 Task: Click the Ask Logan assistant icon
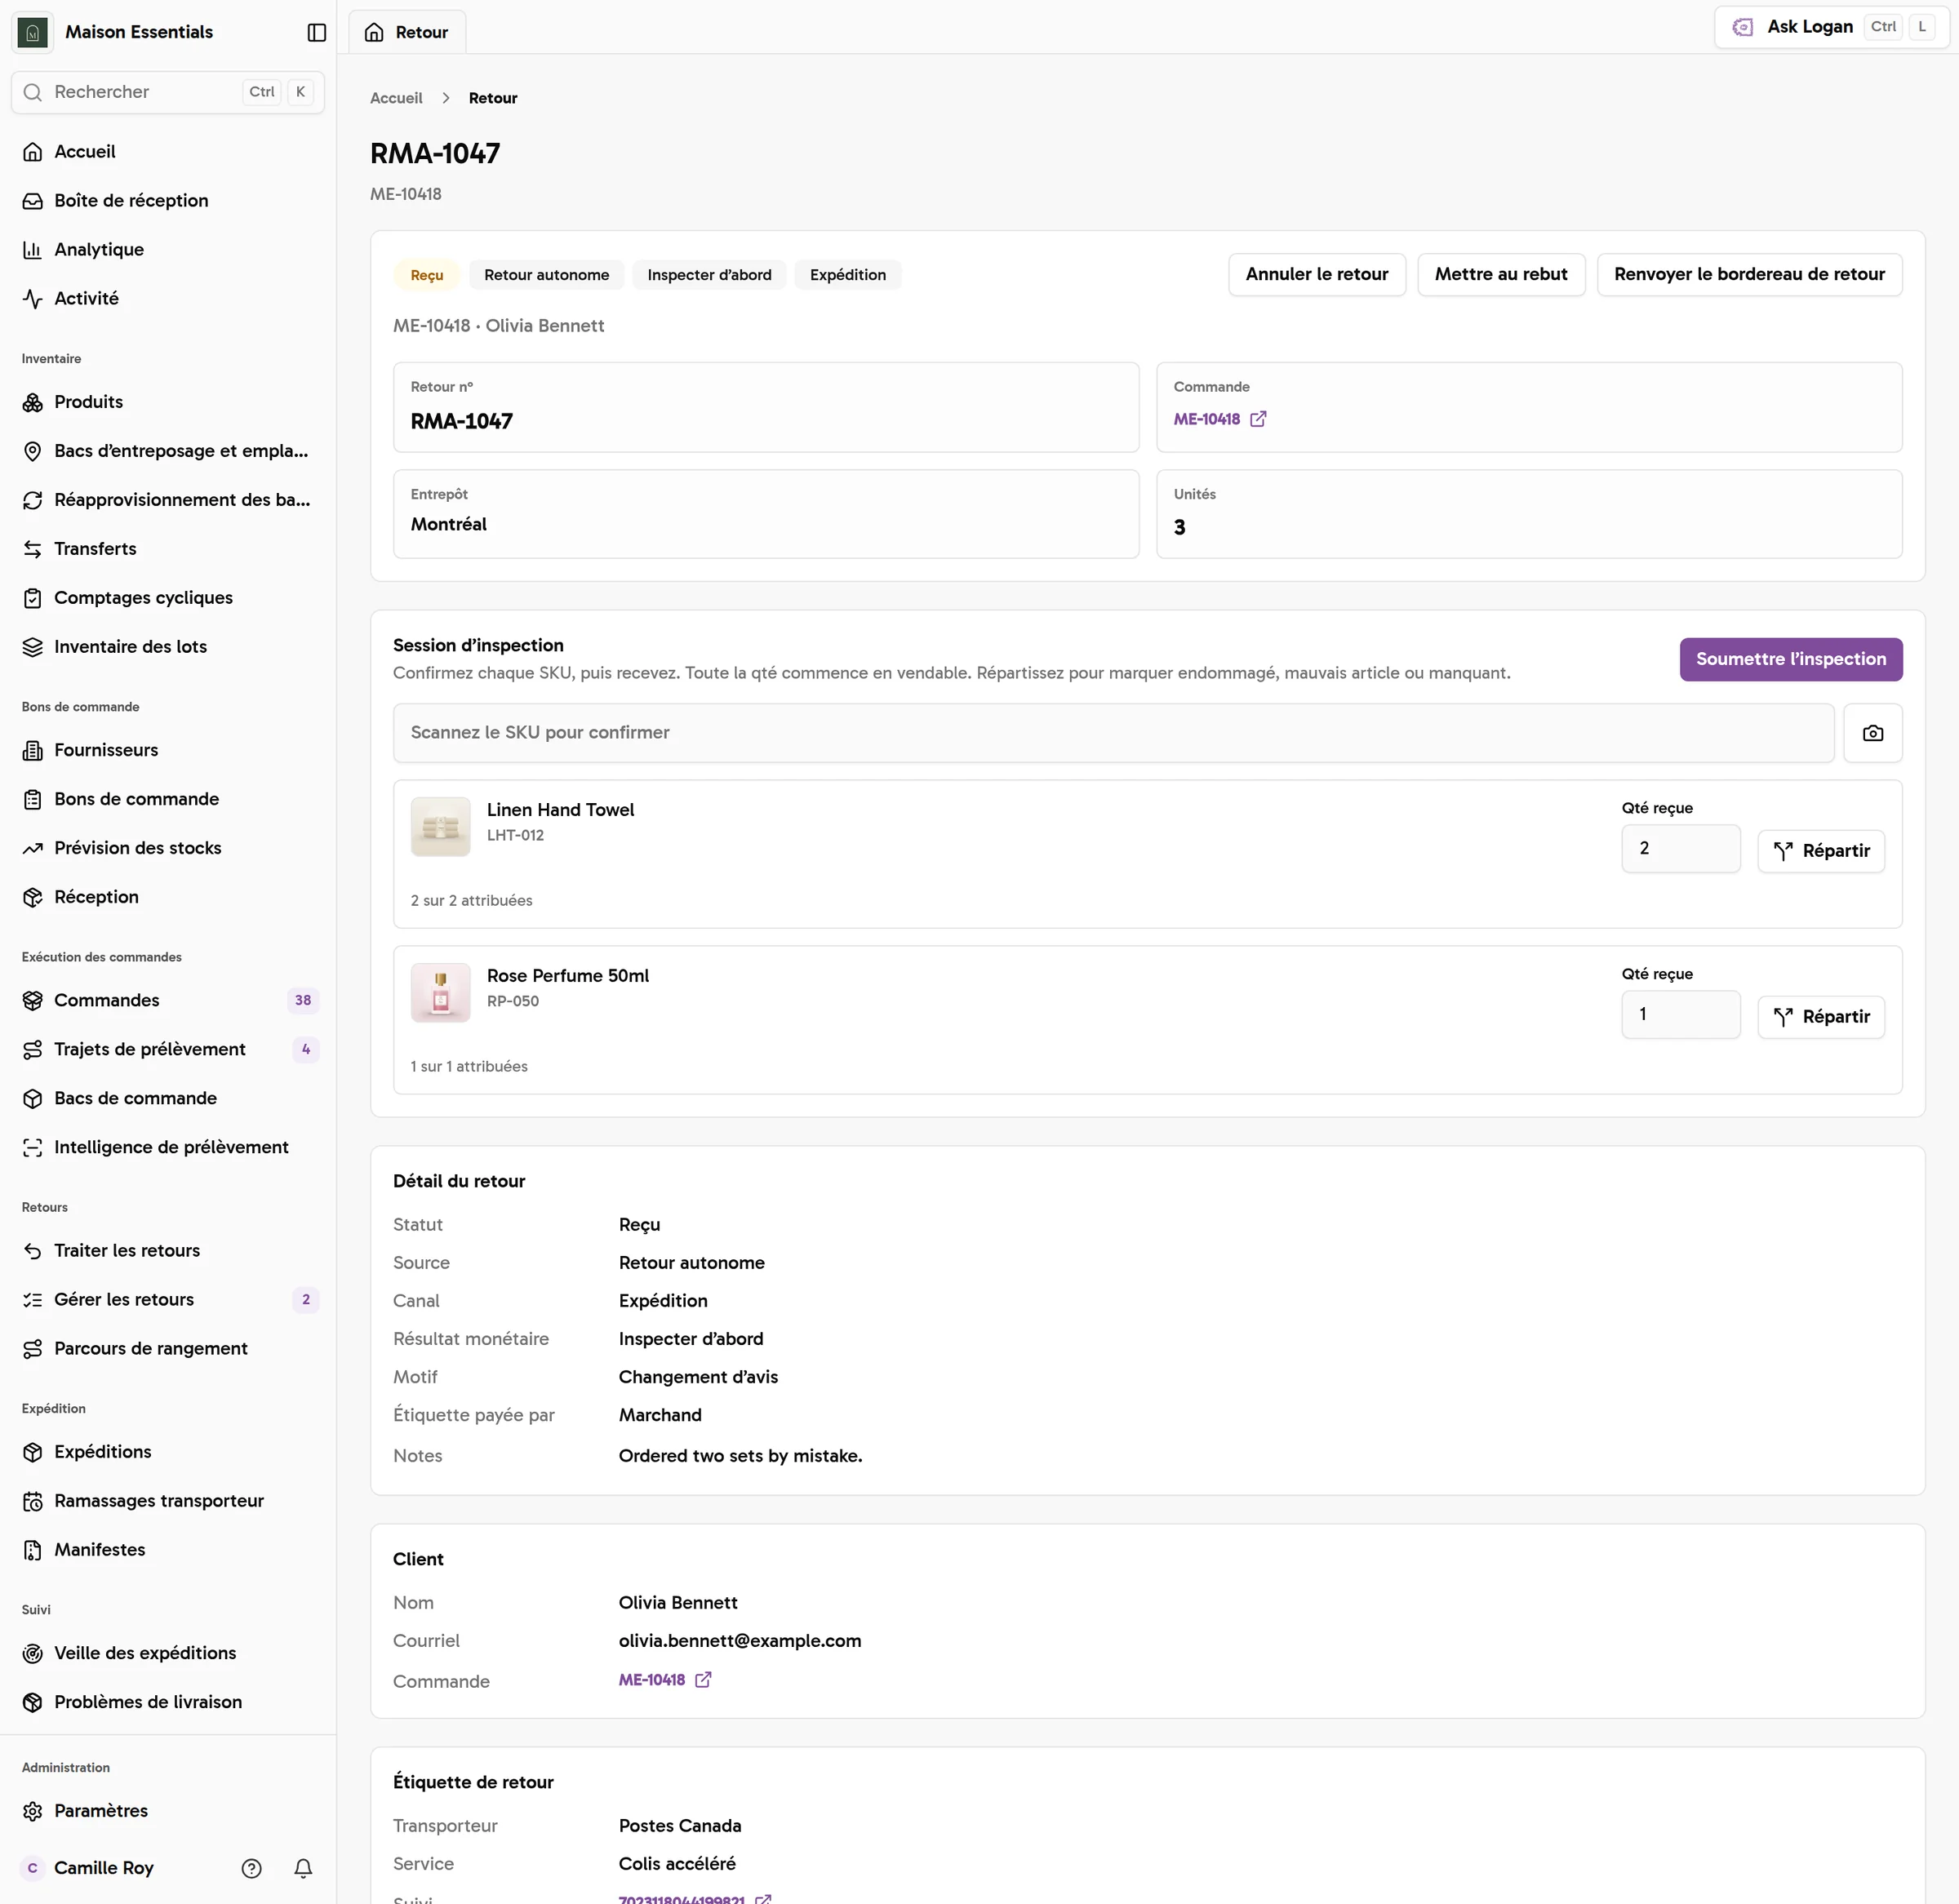1743,27
